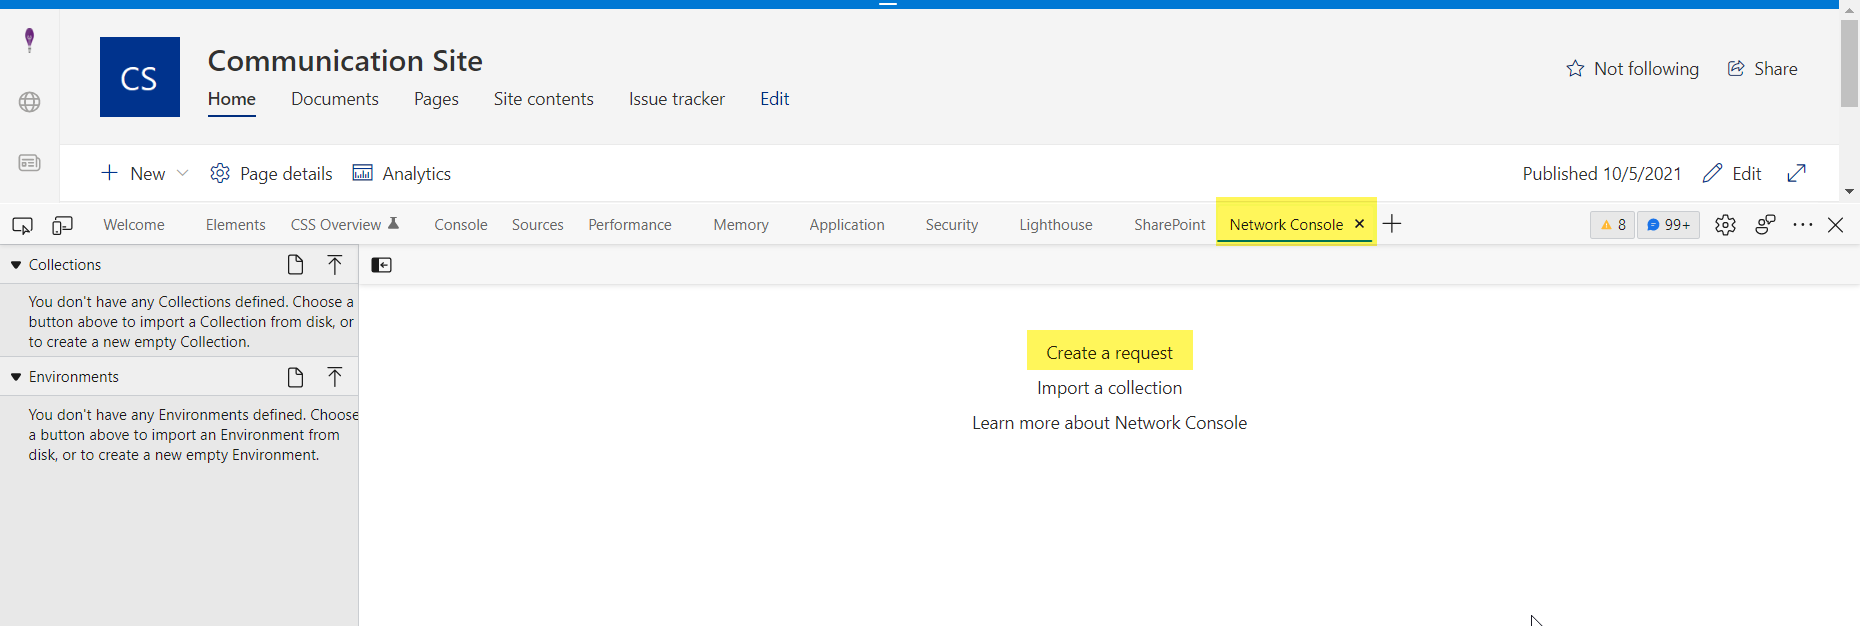Click the page vertical scrollbar thumb
This screenshot has width=1860, height=626.
pos(1850,63)
